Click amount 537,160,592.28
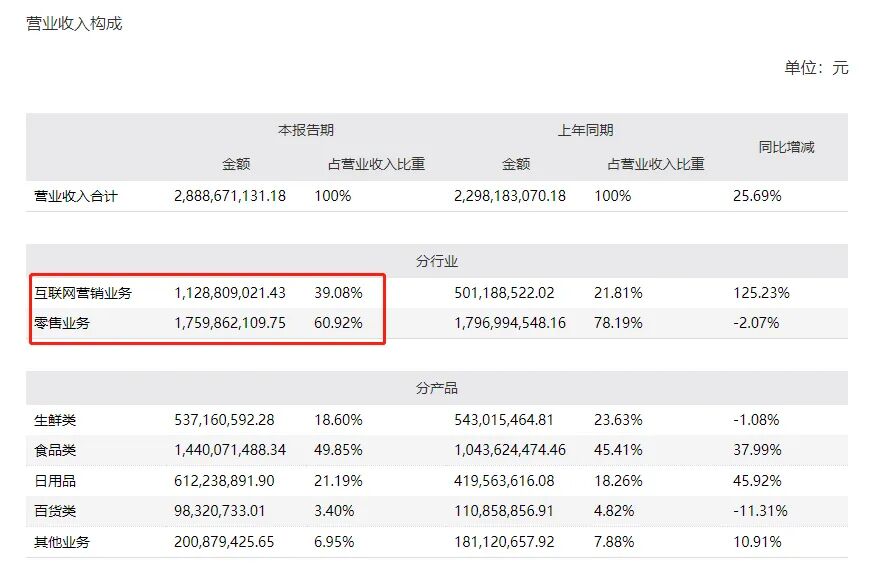 224,420
